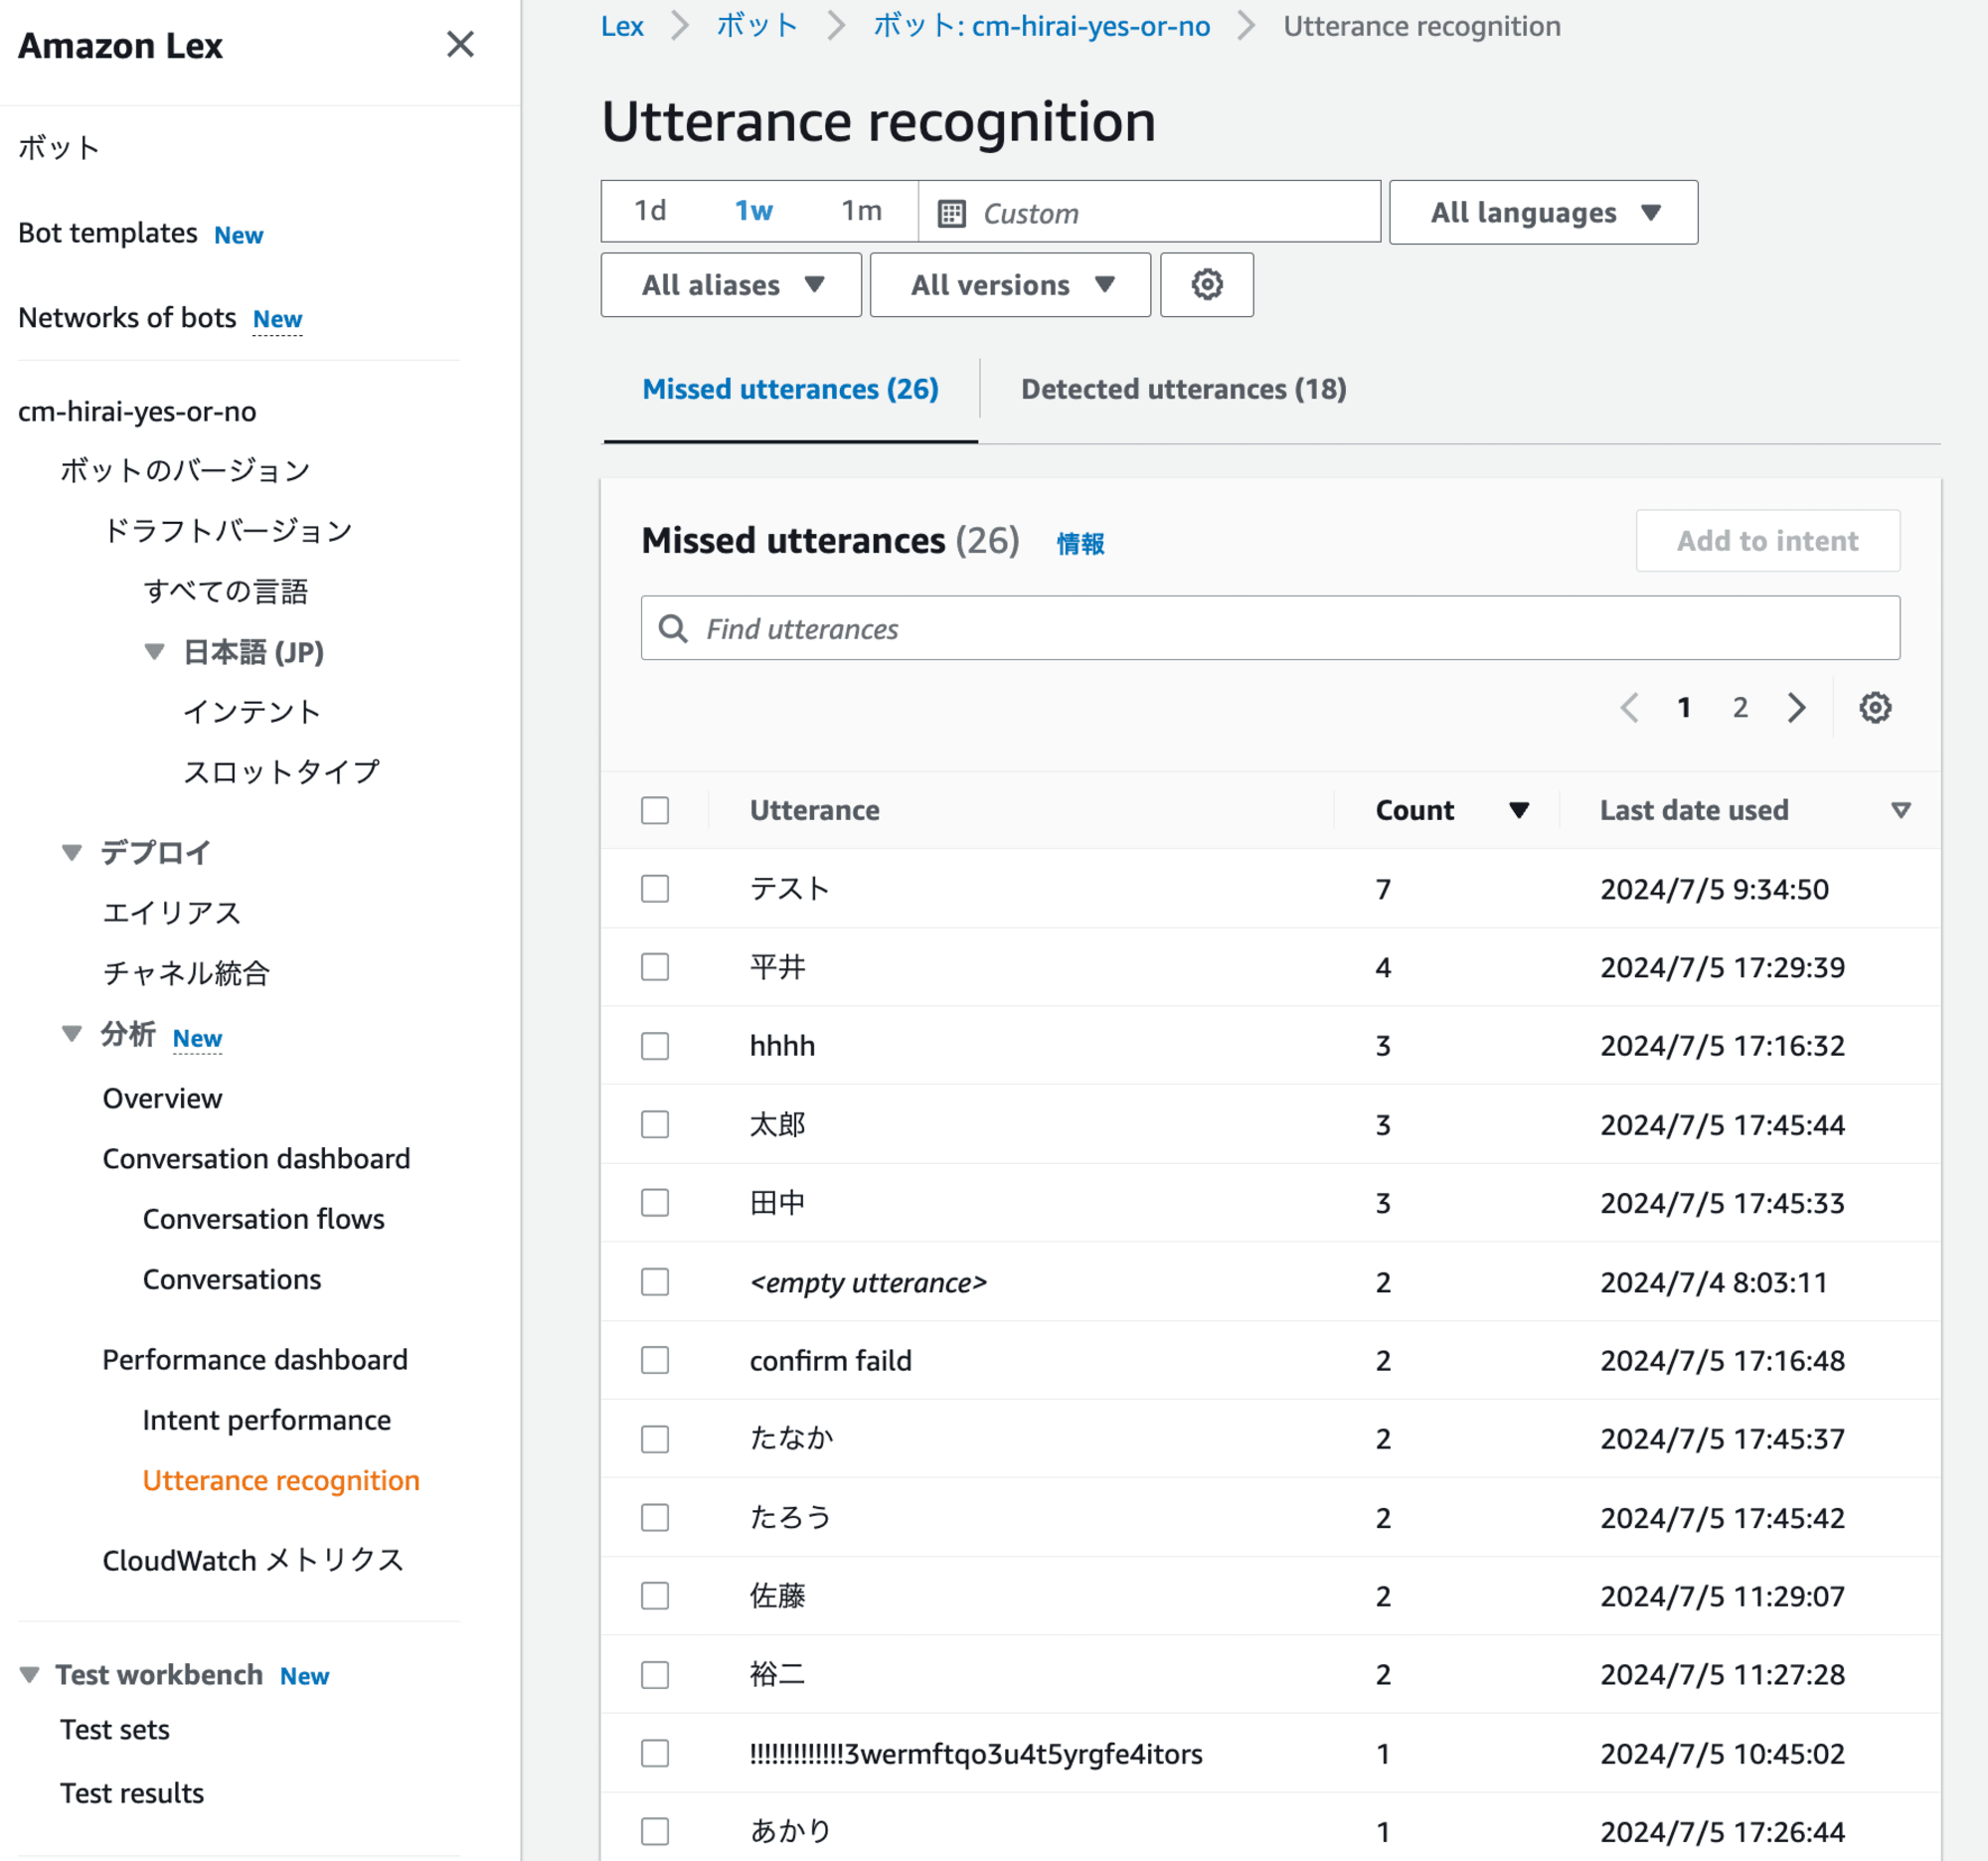Click the Custom date range field
Screen dimensions: 1988x1861
point(1150,212)
